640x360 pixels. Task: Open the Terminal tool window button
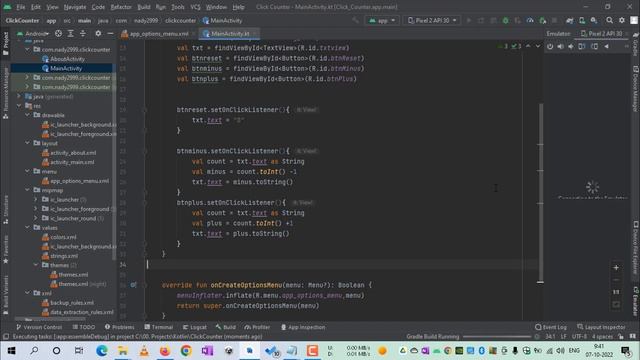point(159,327)
